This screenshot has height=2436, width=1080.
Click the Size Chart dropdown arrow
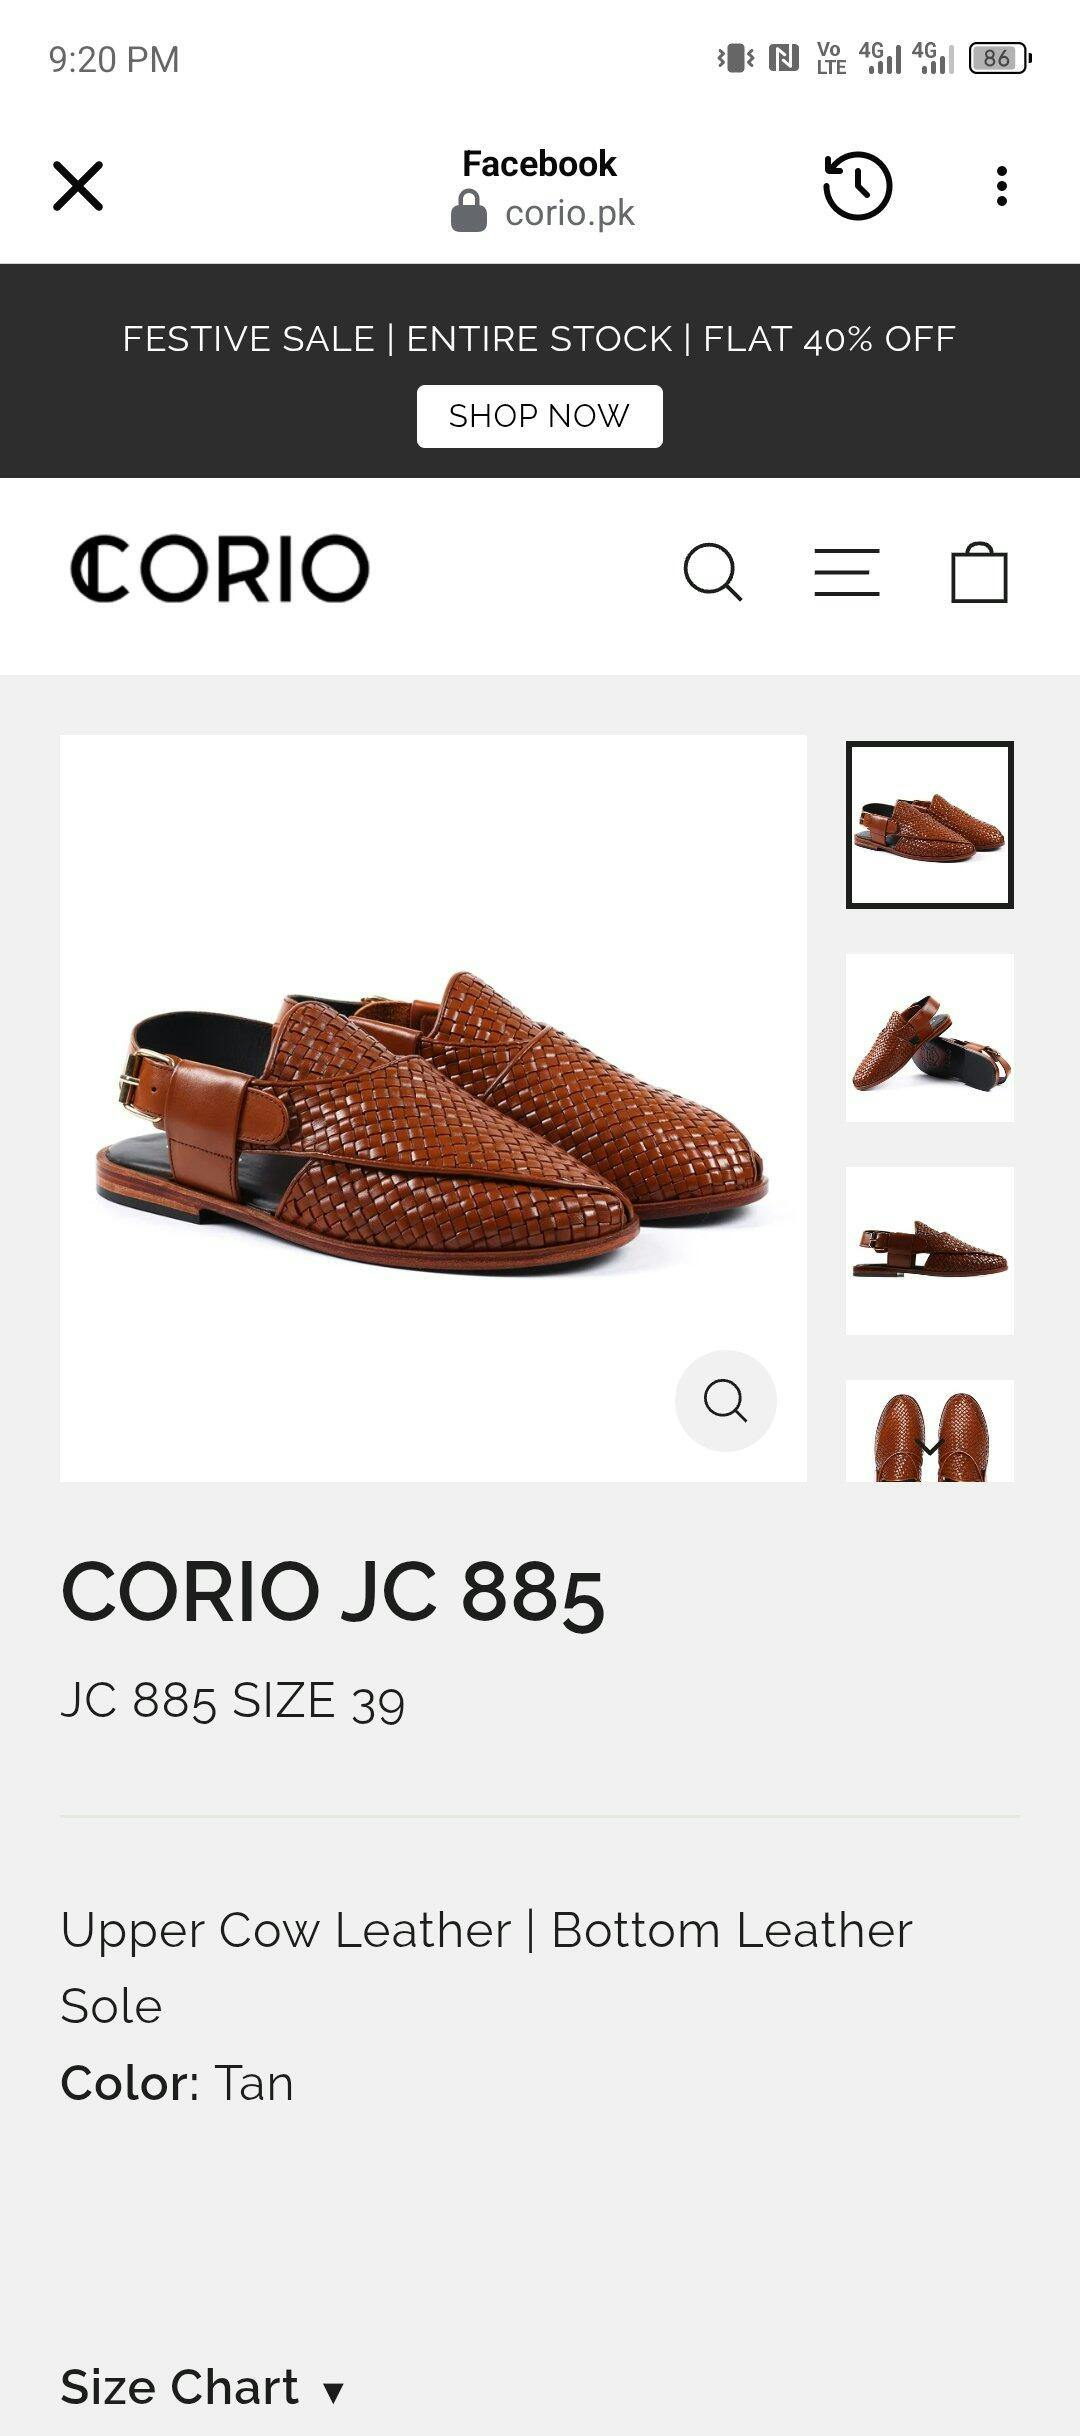[333, 2392]
